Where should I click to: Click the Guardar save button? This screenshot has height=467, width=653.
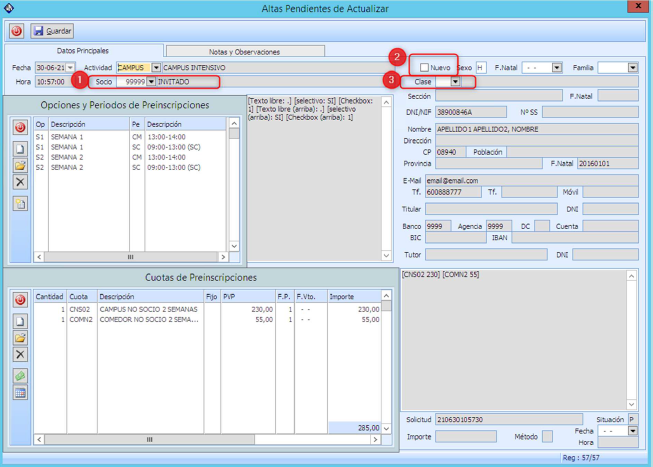52,31
